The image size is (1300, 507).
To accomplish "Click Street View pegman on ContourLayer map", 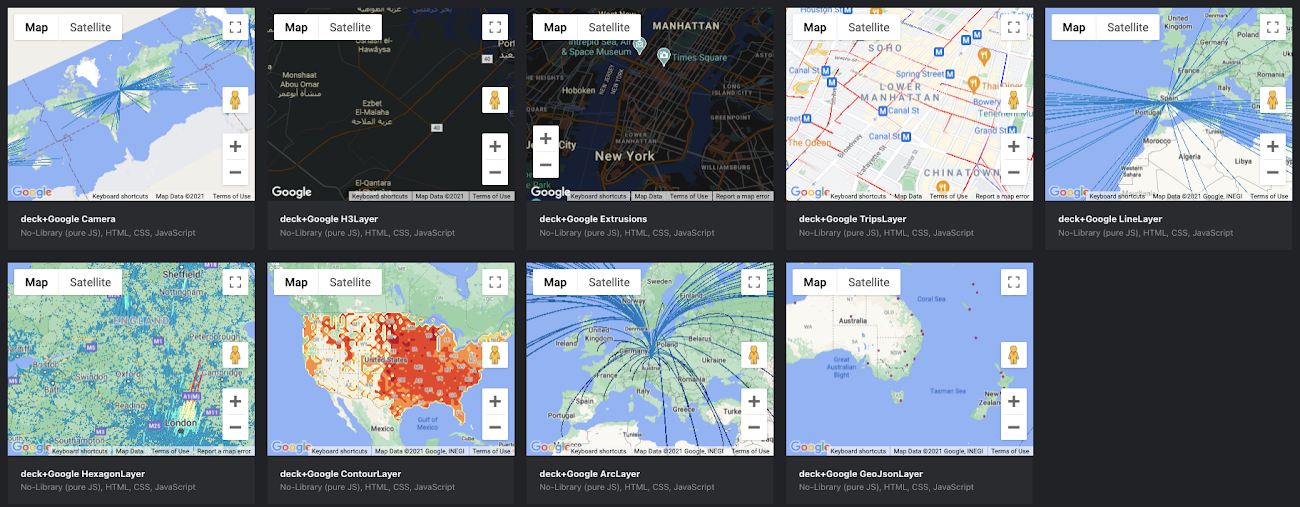I will pos(495,355).
